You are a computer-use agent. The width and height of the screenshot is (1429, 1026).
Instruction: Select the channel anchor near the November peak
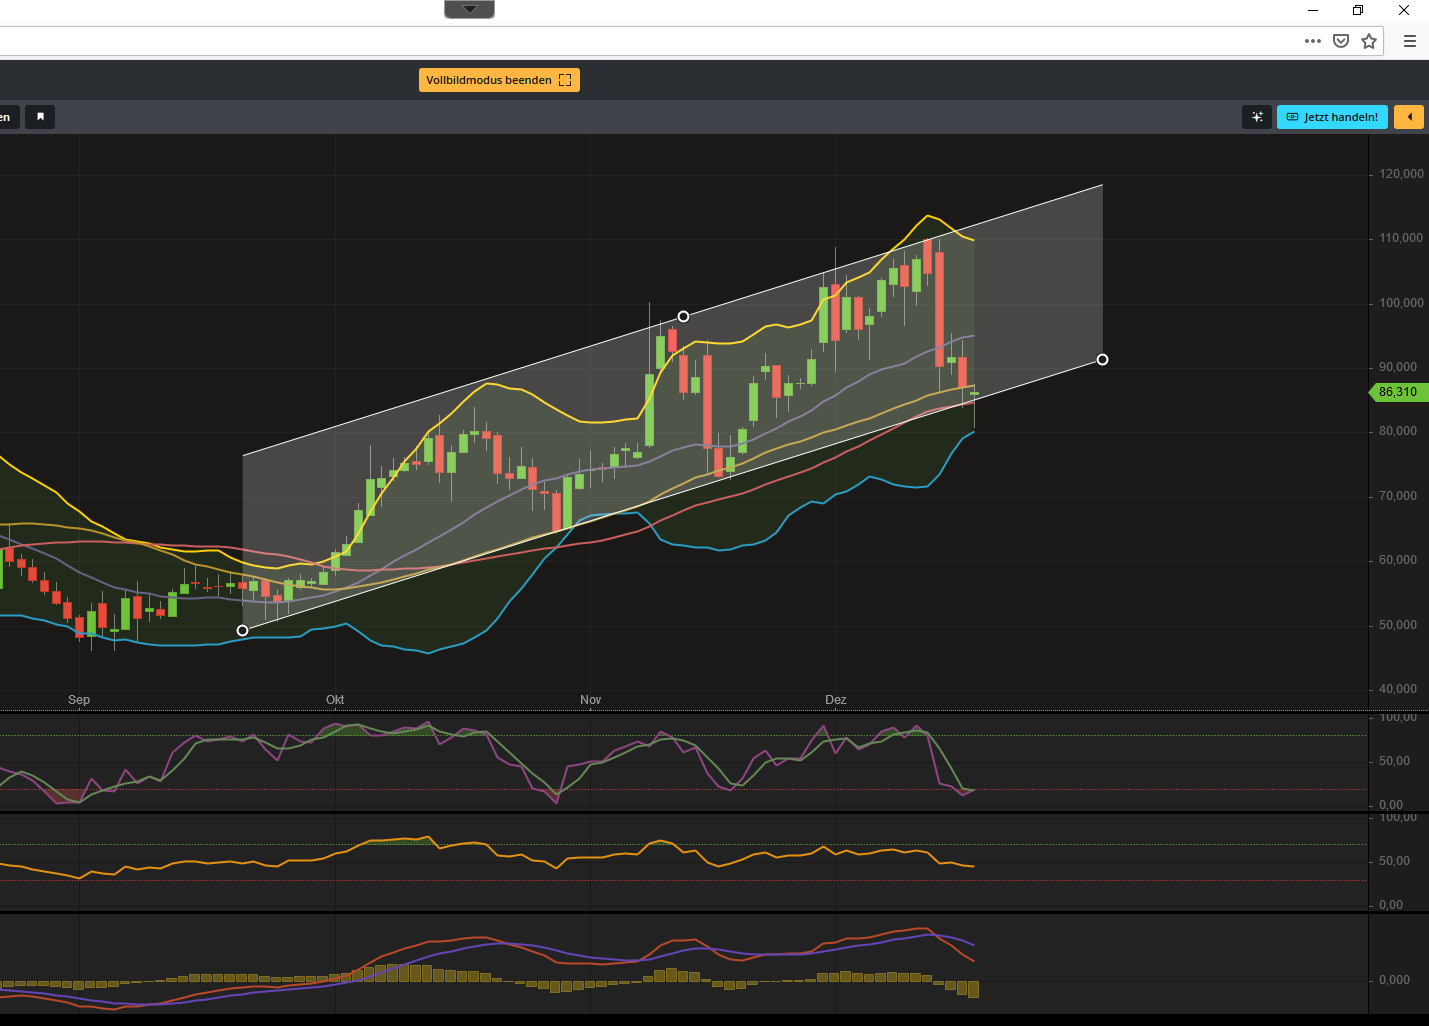683,316
